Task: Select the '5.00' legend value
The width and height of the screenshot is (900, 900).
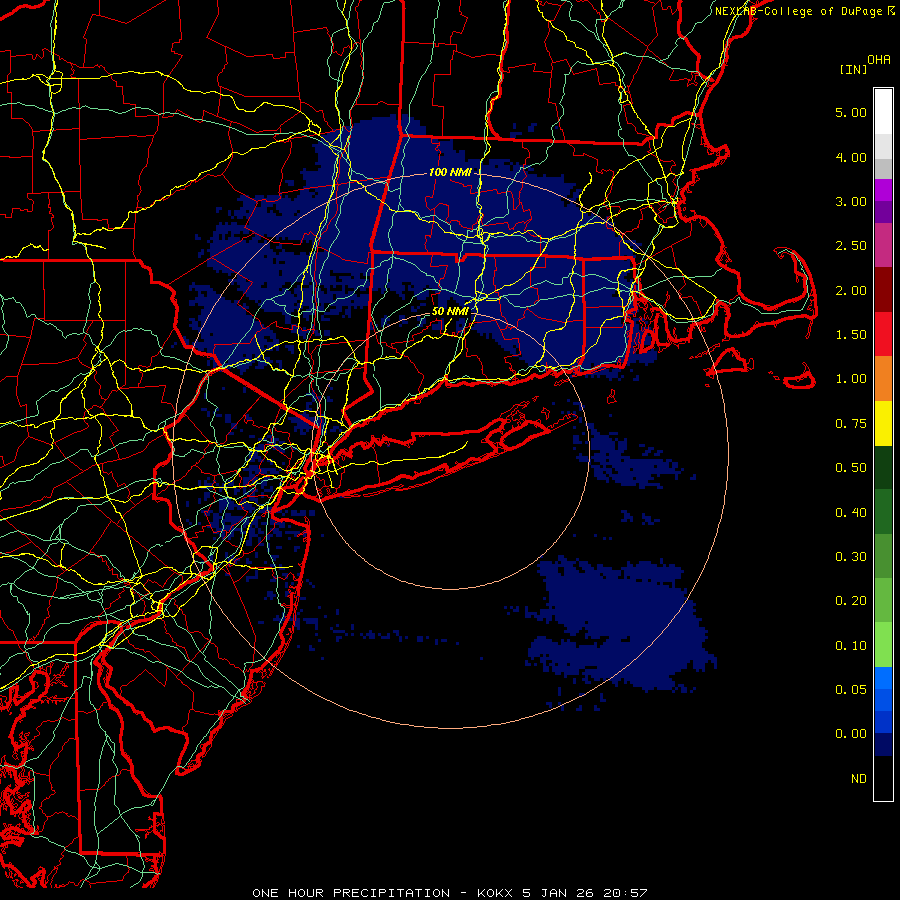Action: pos(851,112)
